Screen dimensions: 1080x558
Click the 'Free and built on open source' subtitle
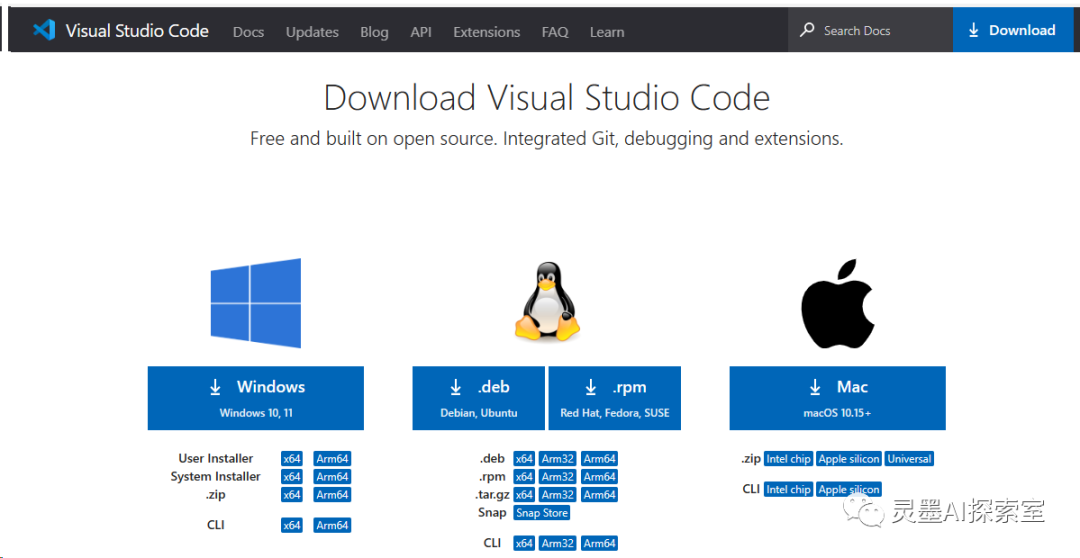click(x=547, y=138)
